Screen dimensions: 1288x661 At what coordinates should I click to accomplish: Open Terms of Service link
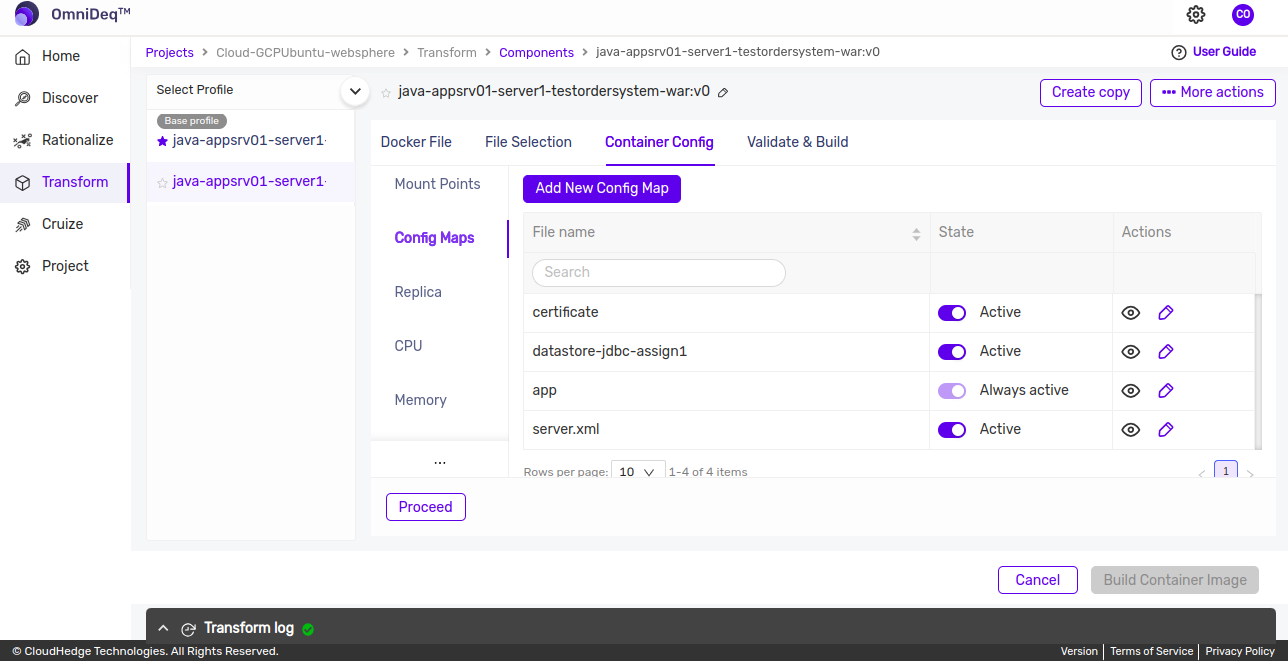[x=1151, y=651]
